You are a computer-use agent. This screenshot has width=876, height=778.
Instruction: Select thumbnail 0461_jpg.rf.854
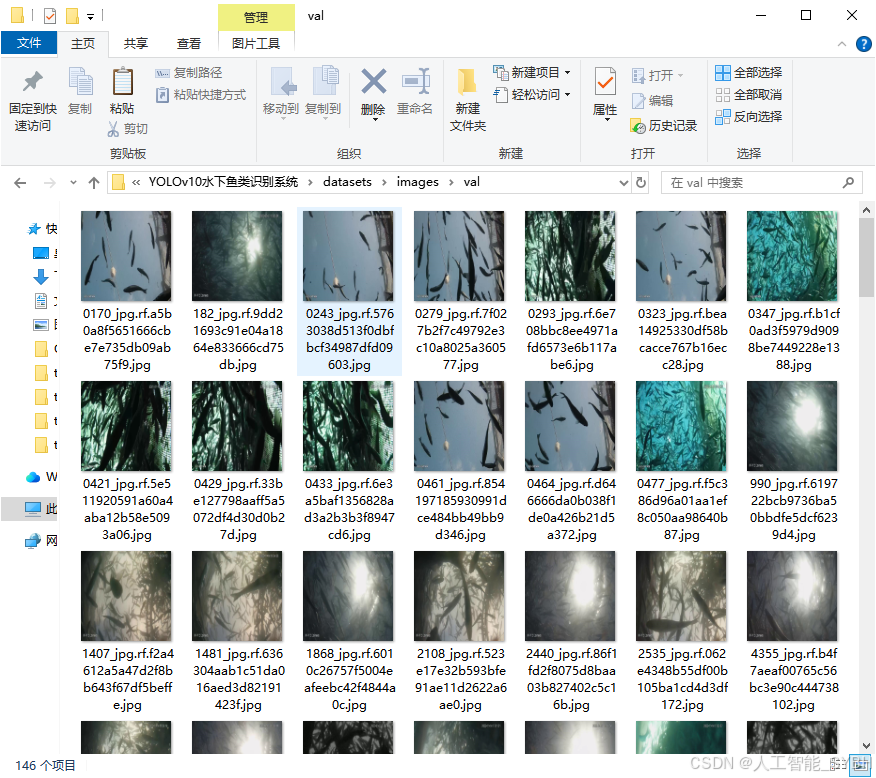pyautogui.click(x=459, y=426)
